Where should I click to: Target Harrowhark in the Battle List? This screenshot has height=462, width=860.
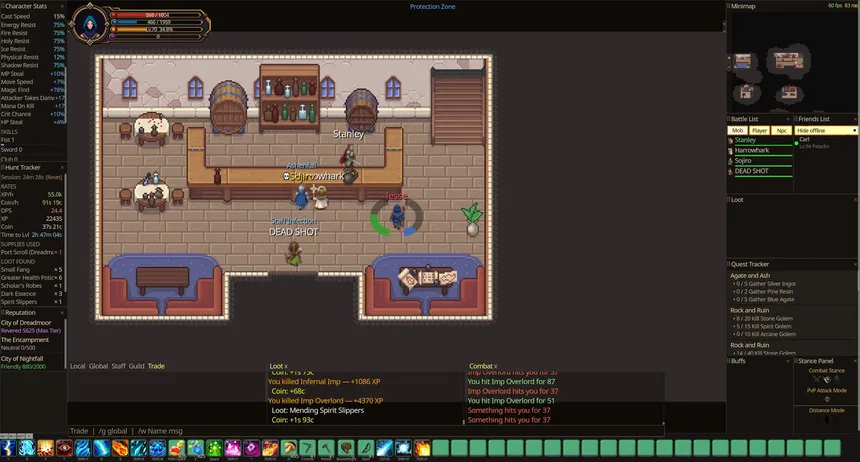760,151
